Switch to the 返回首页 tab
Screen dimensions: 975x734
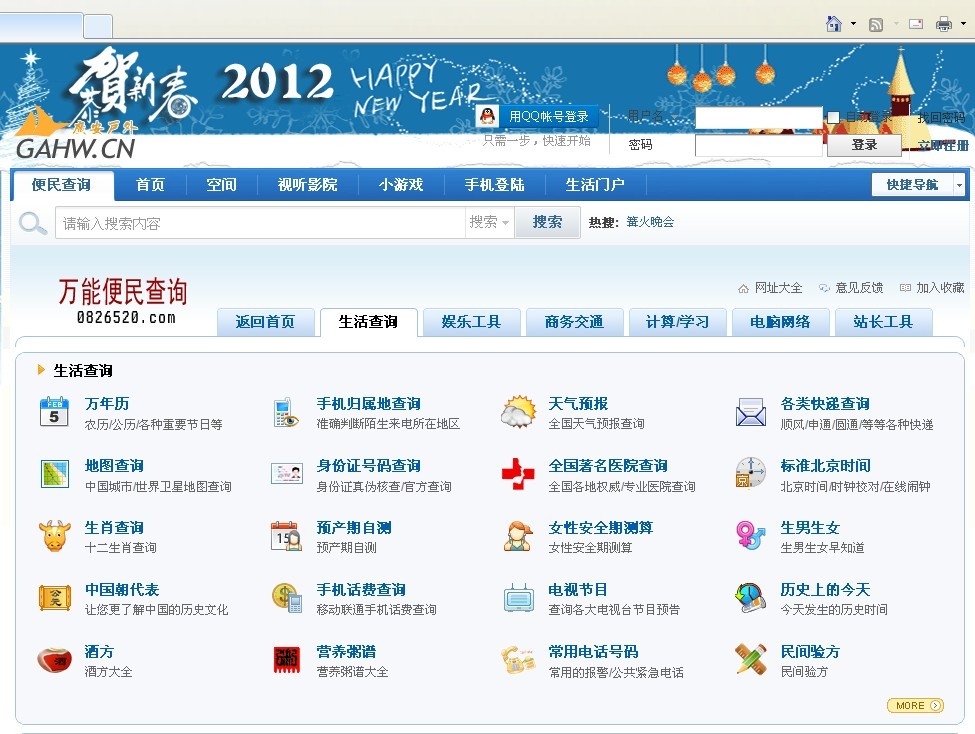tap(266, 322)
